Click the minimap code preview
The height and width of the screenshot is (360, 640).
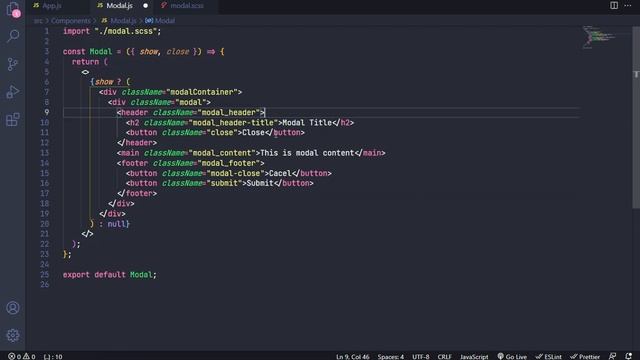(599, 37)
